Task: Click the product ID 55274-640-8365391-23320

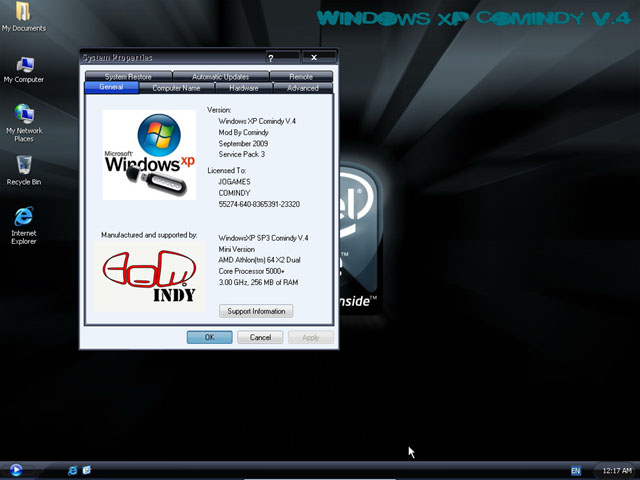Action: click(259, 204)
